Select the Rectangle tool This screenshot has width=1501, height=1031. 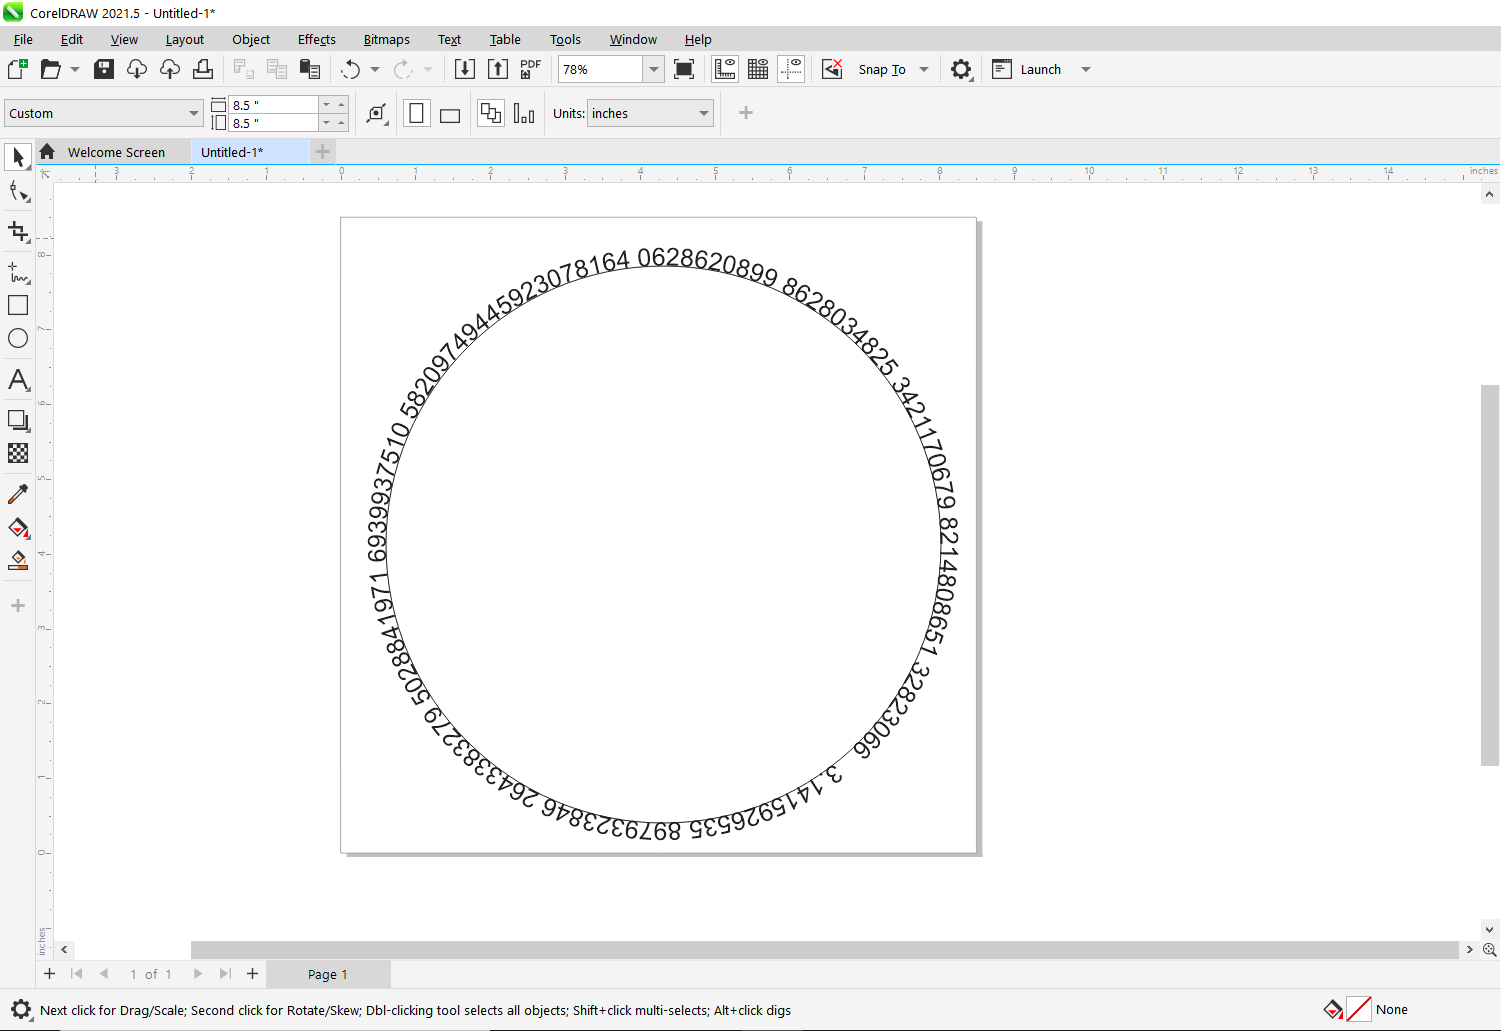click(x=18, y=305)
